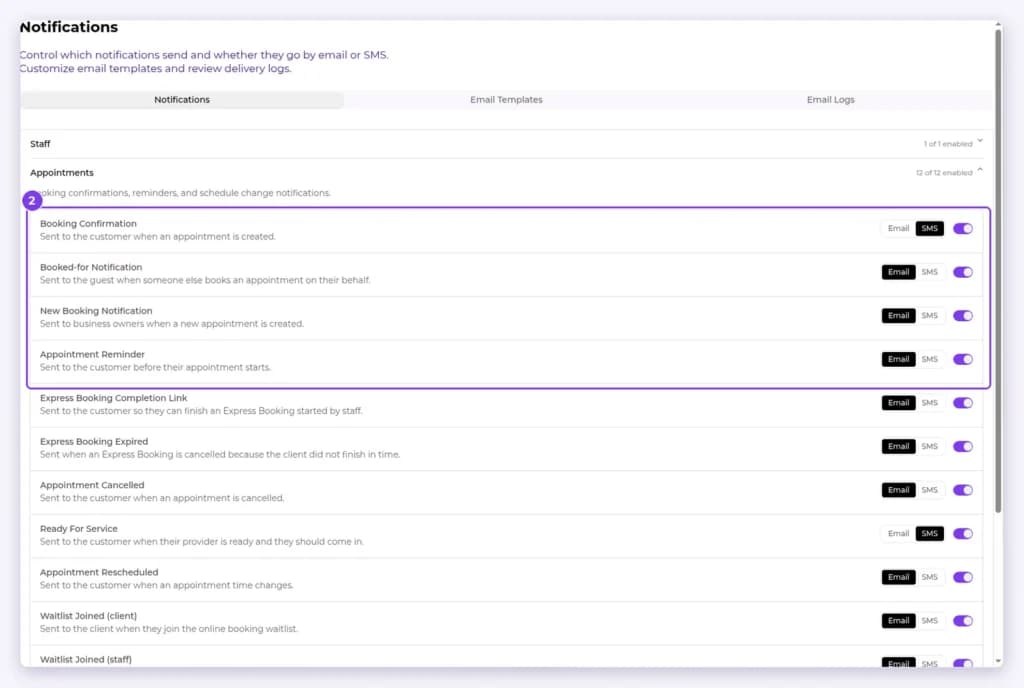1024x688 pixels.
Task: Select Email for Express Booking Expired
Action: click(x=898, y=447)
